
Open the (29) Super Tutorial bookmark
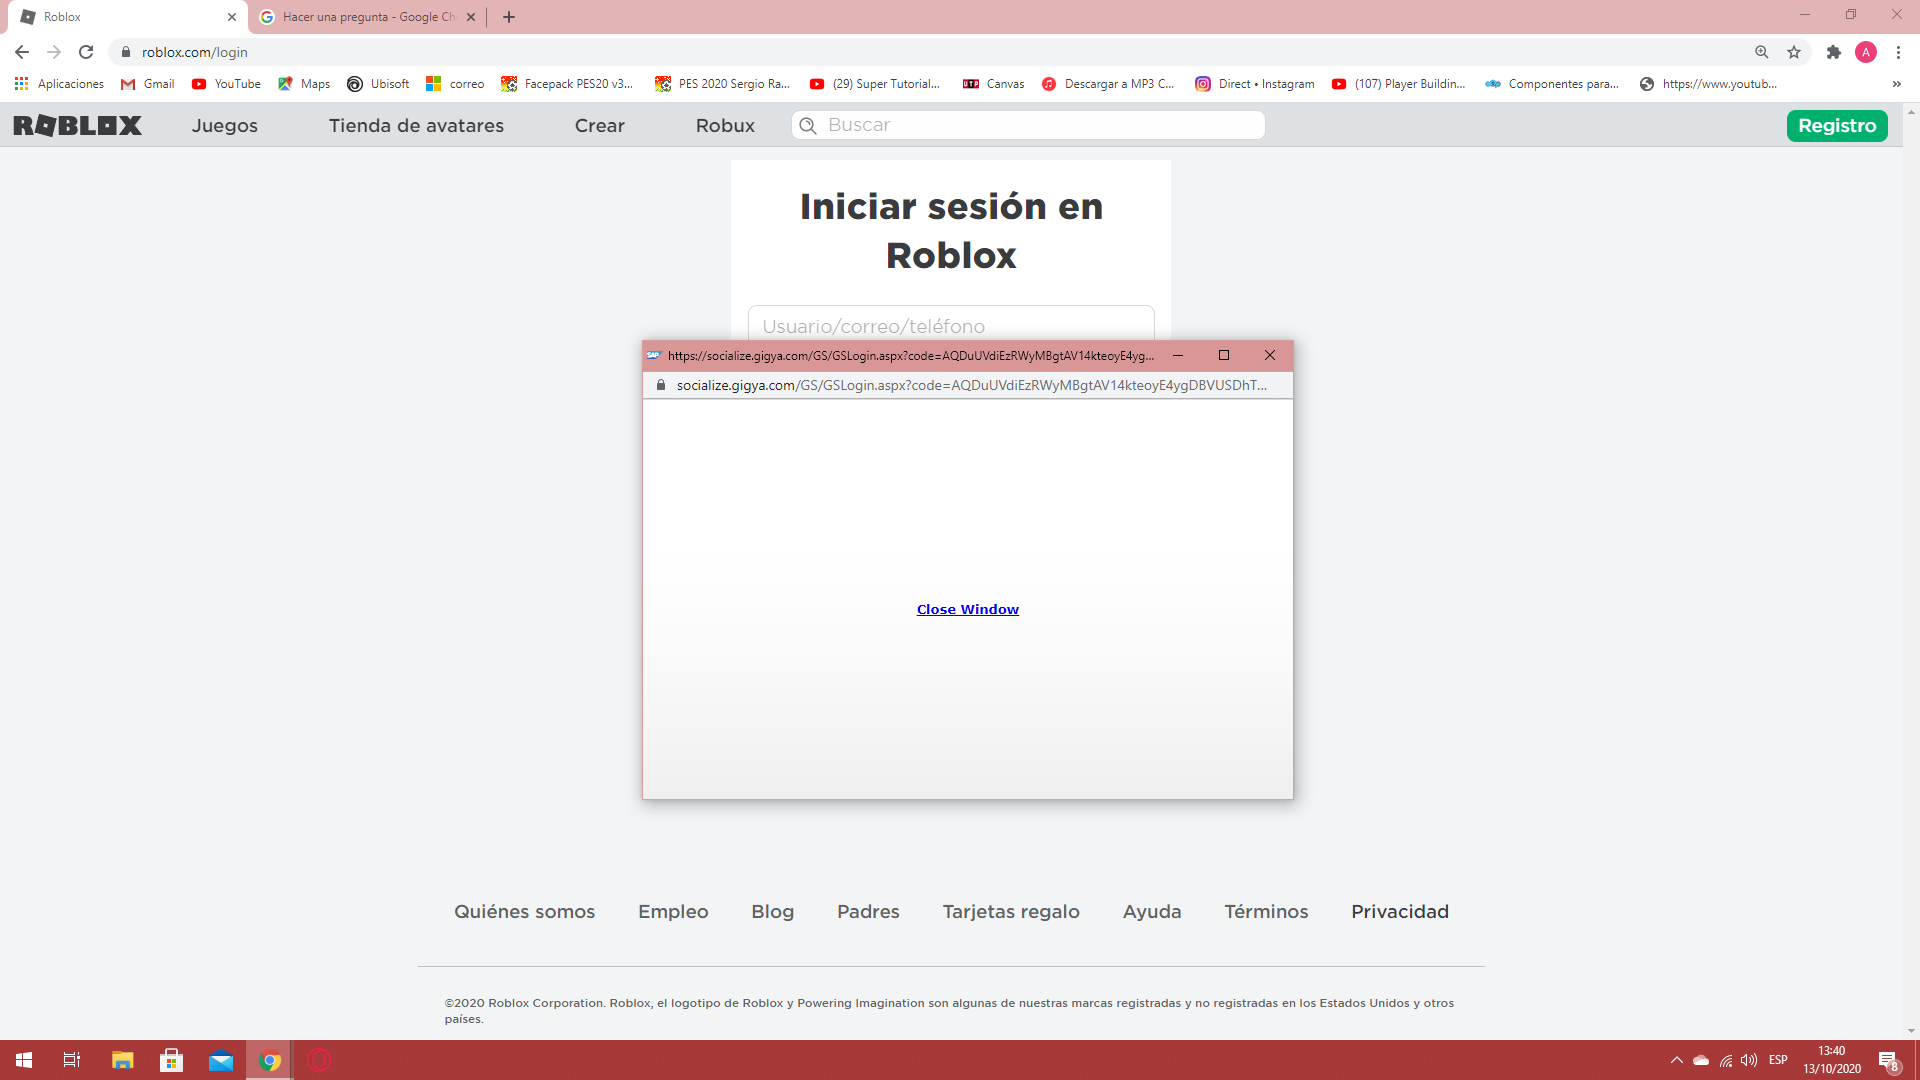[875, 84]
